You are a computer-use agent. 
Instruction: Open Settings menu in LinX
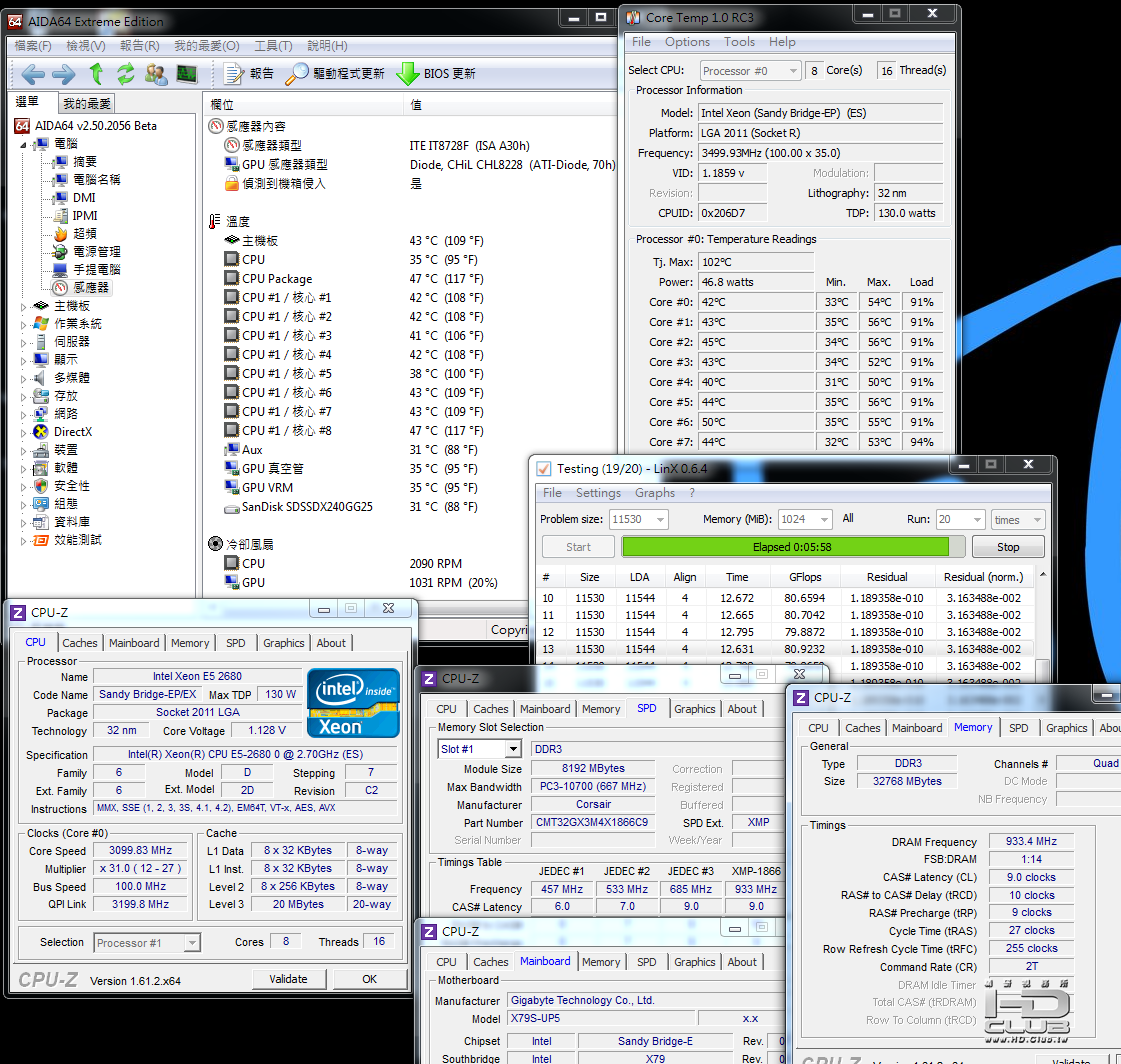pyautogui.click(x=598, y=493)
